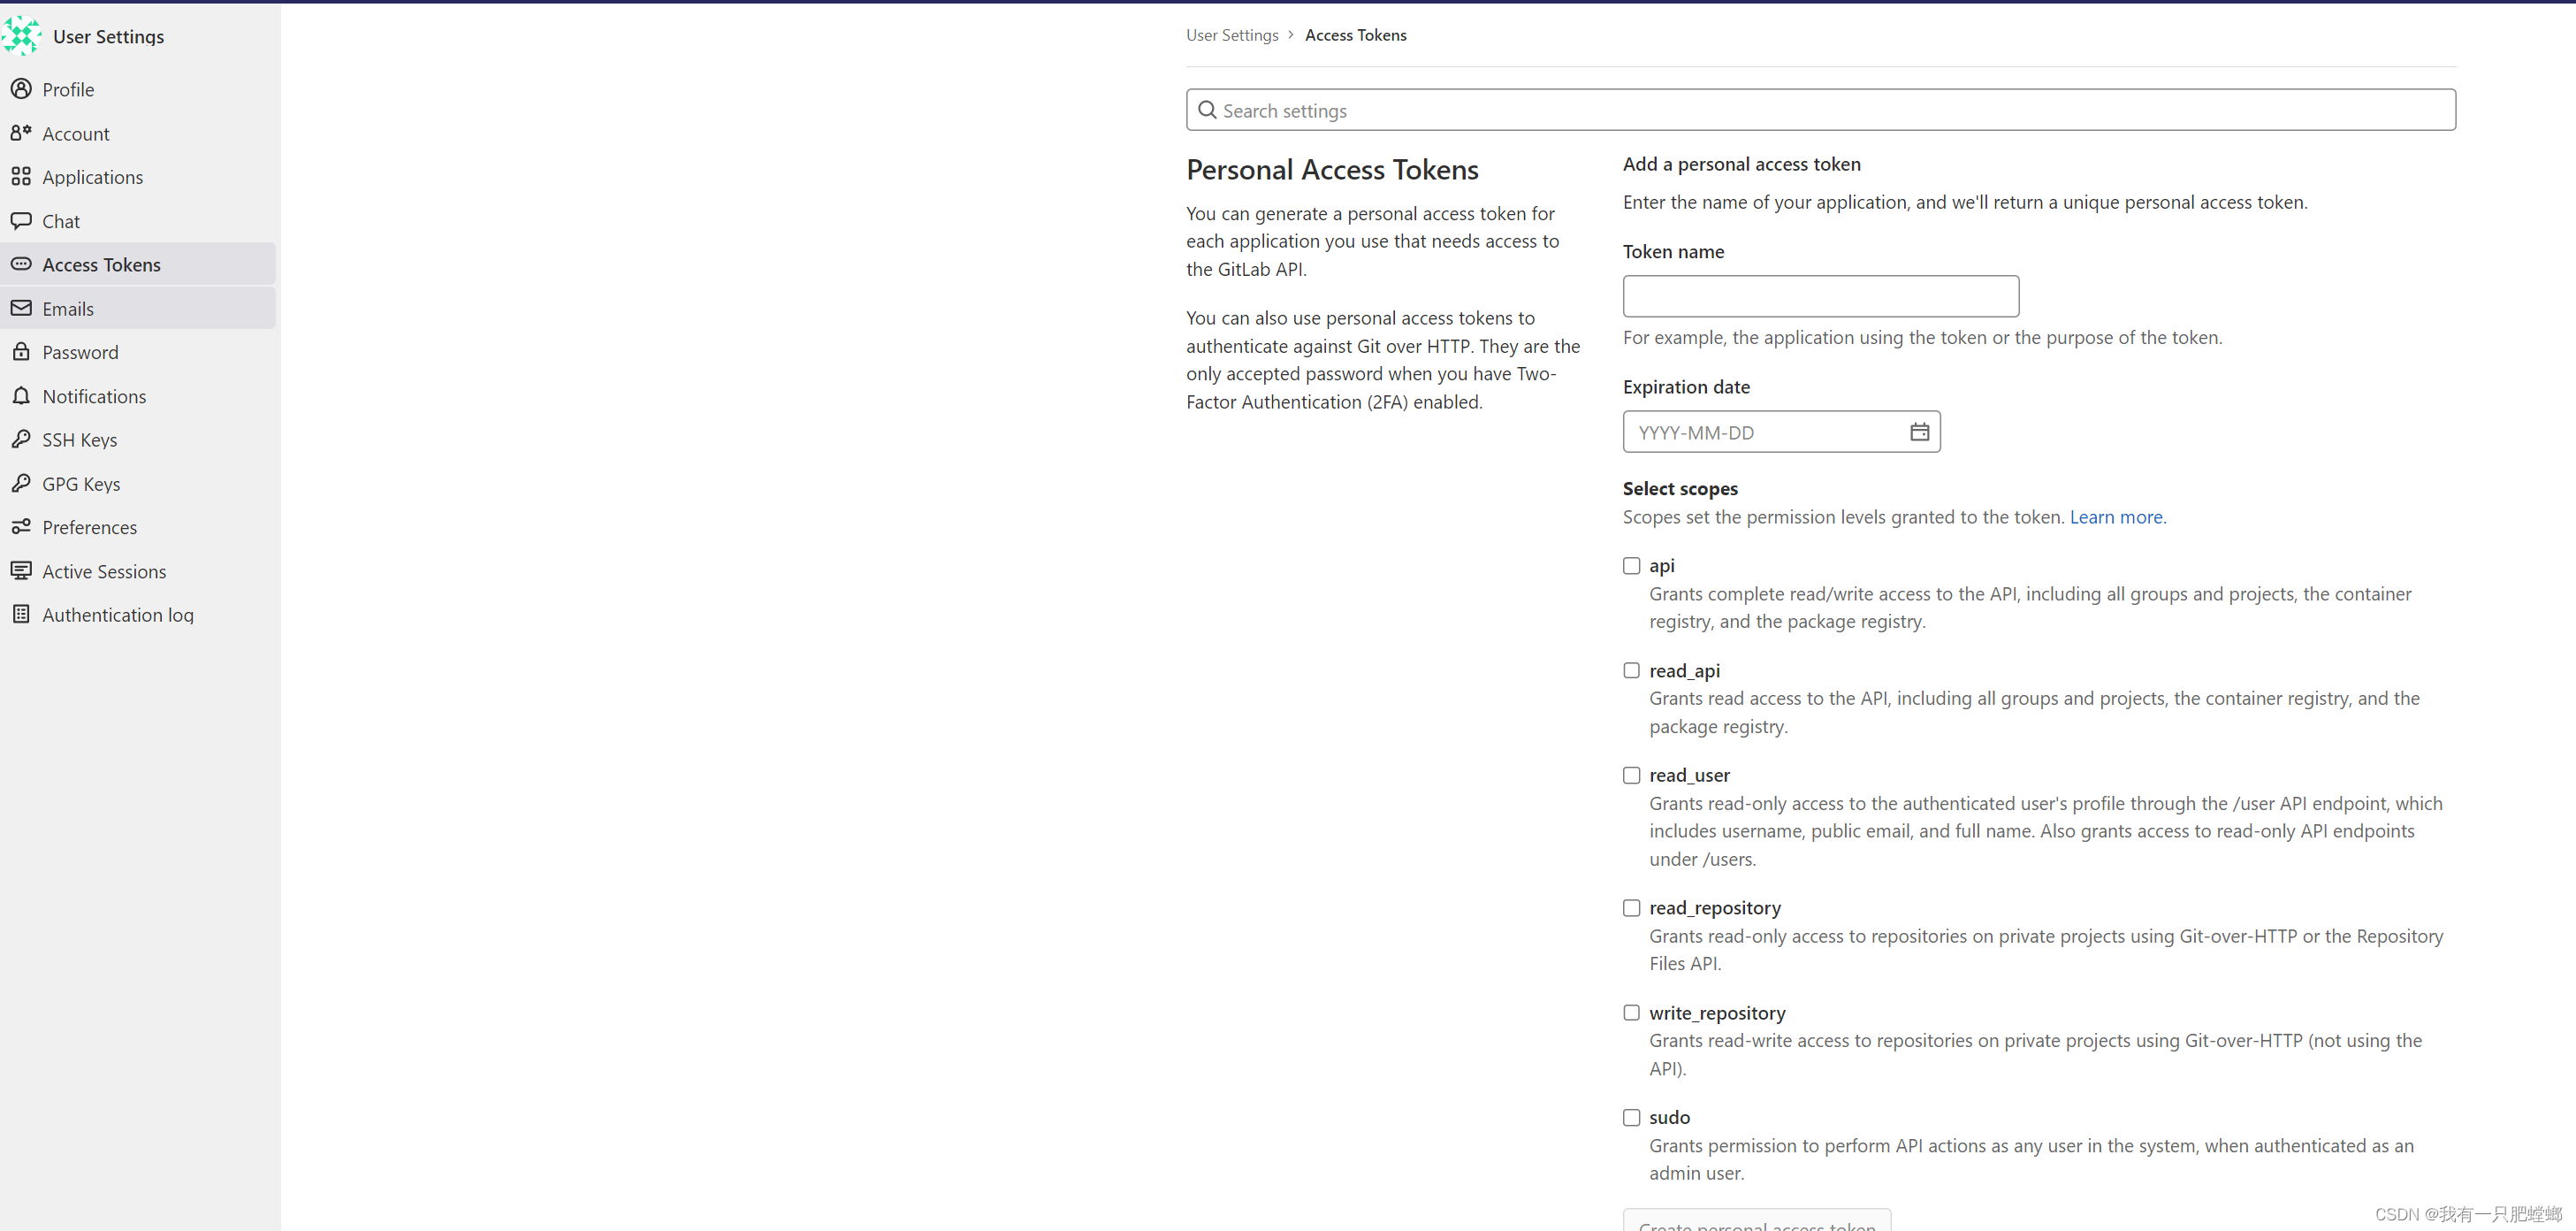This screenshot has height=1231, width=2576.
Task: Enable the read_repository scope checkbox
Action: (x=1631, y=907)
